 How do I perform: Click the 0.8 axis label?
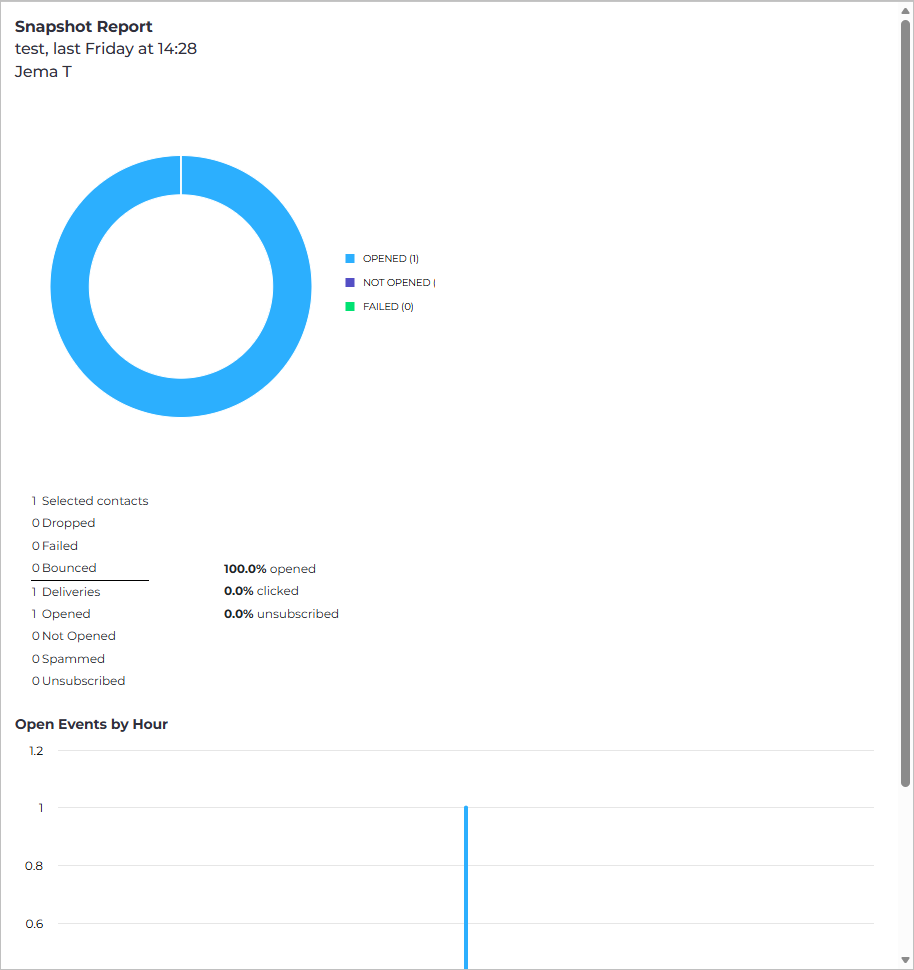(34, 866)
